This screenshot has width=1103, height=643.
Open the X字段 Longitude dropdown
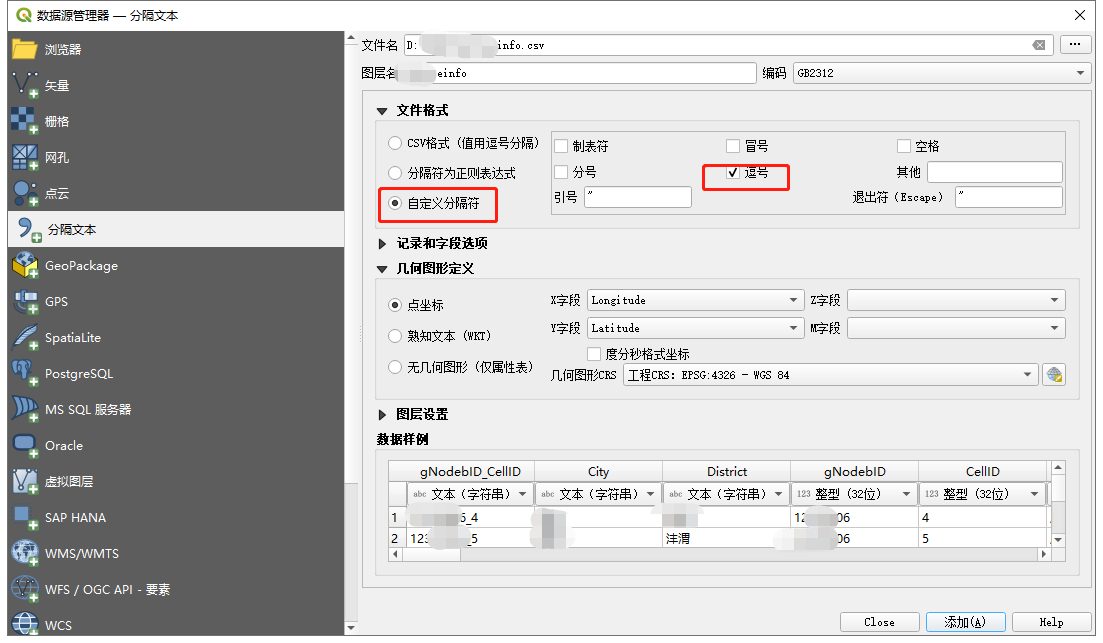(x=695, y=300)
